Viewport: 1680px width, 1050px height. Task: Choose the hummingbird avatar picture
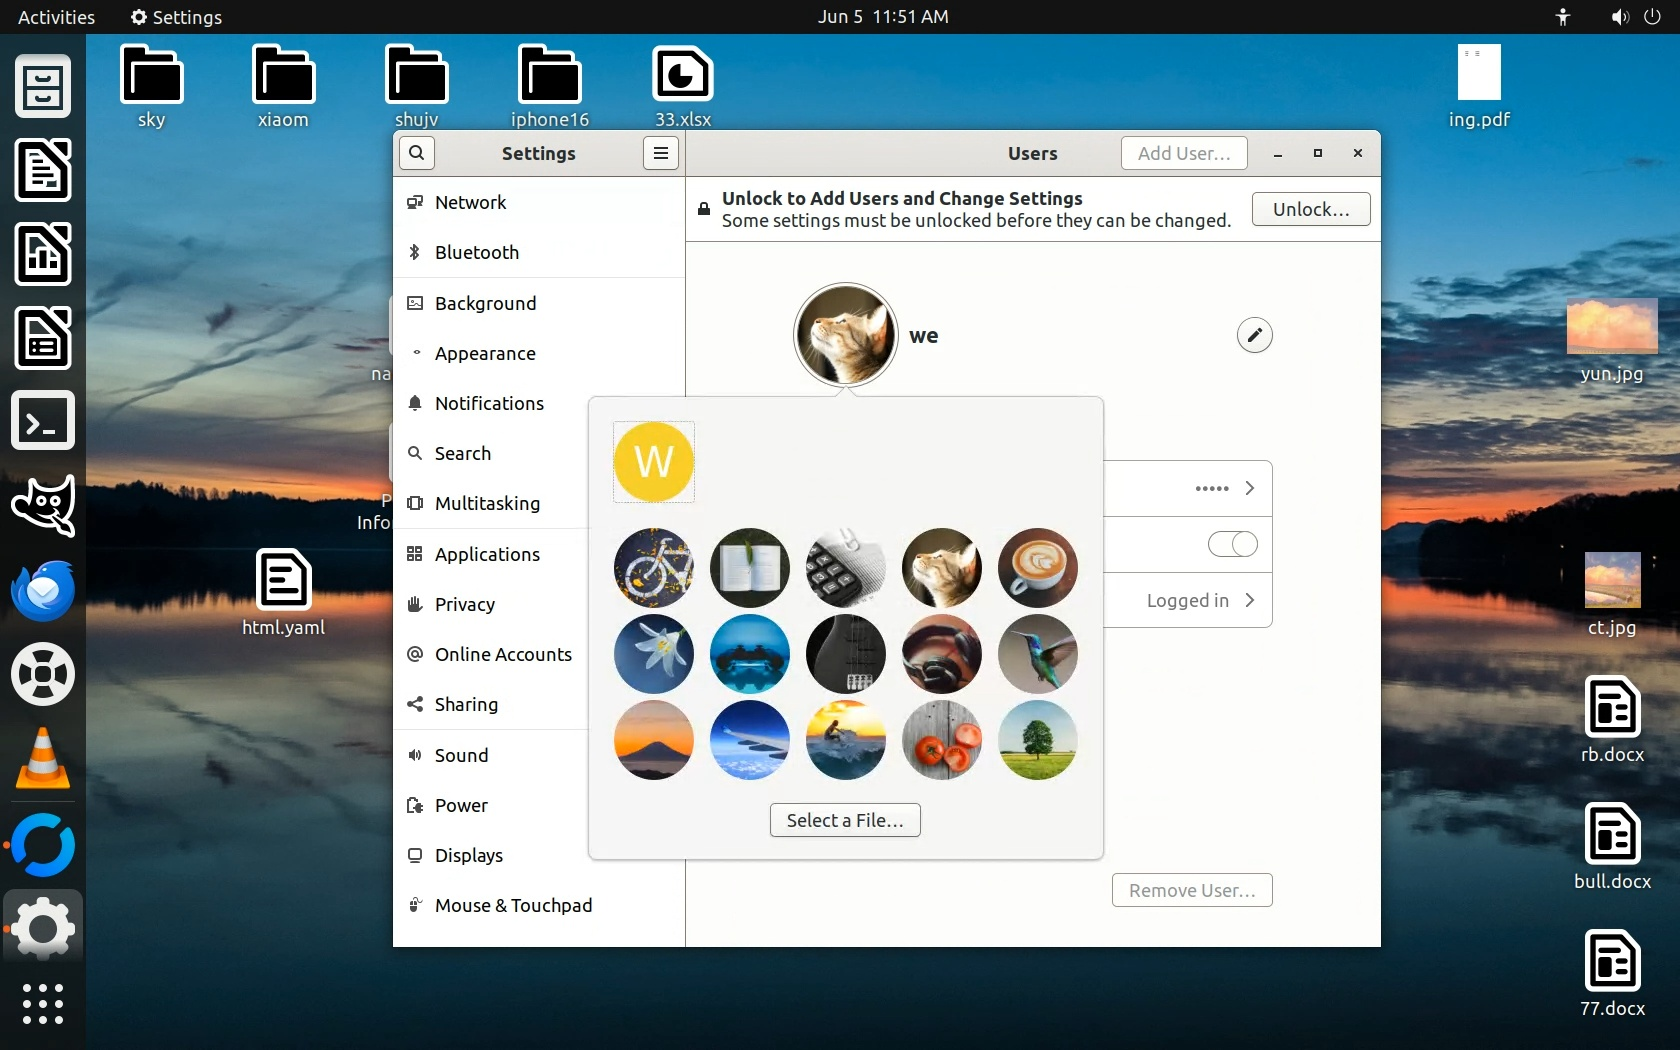pyautogui.click(x=1037, y=654)
